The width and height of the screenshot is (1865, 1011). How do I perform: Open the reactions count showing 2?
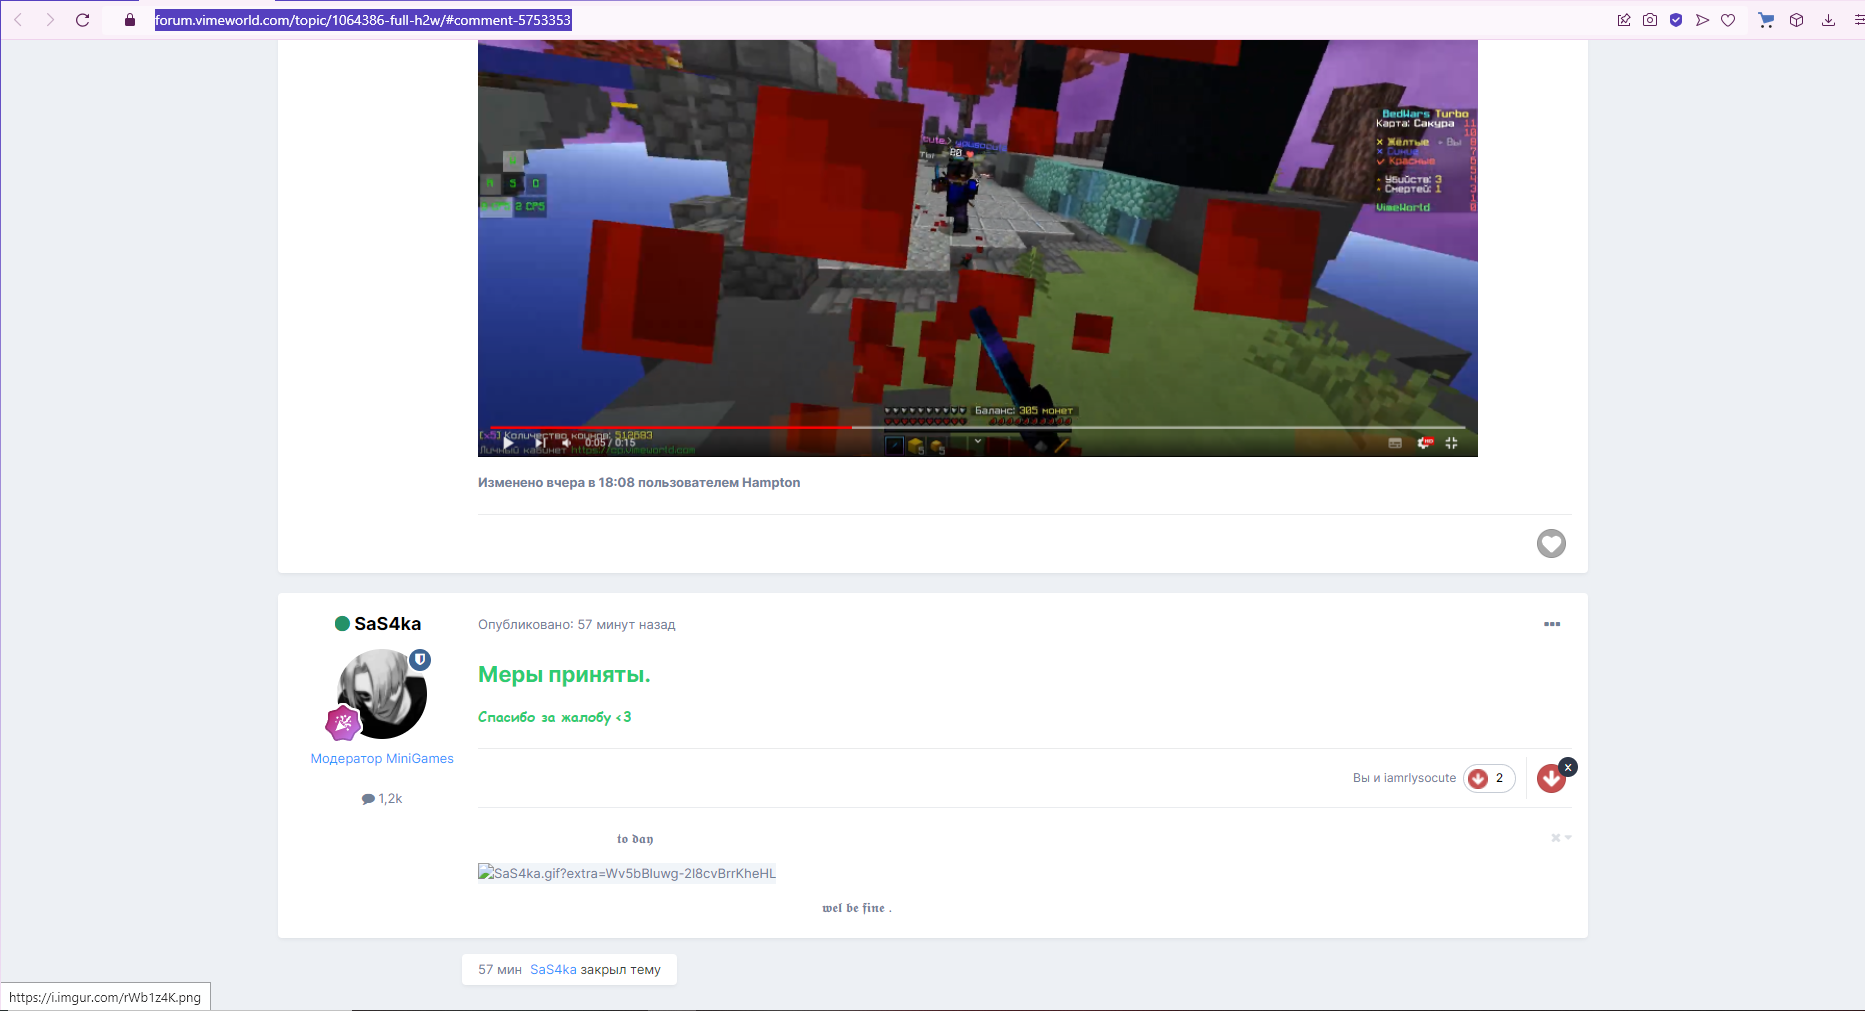(1489, 778)
